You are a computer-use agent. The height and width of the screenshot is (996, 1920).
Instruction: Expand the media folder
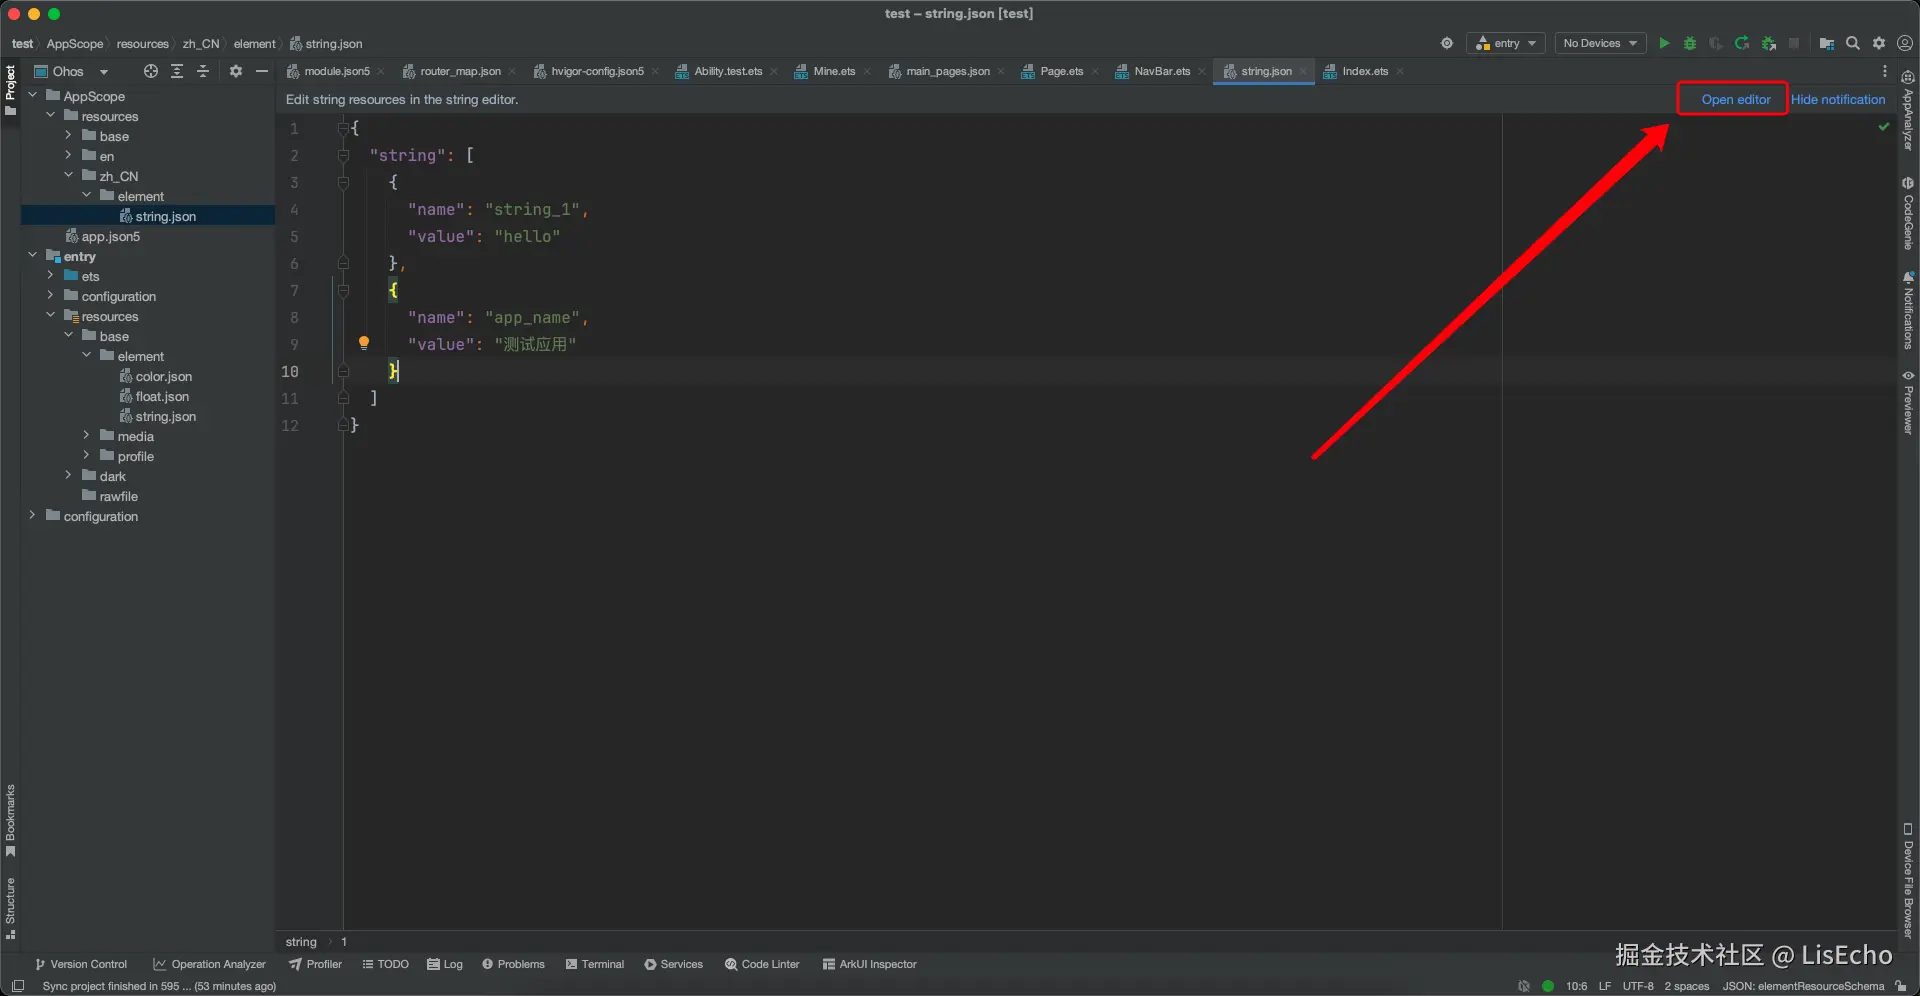coord(87,436)
